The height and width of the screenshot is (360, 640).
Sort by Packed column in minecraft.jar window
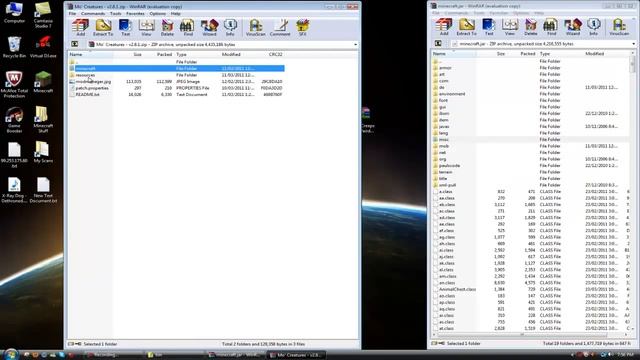[522, 53]
